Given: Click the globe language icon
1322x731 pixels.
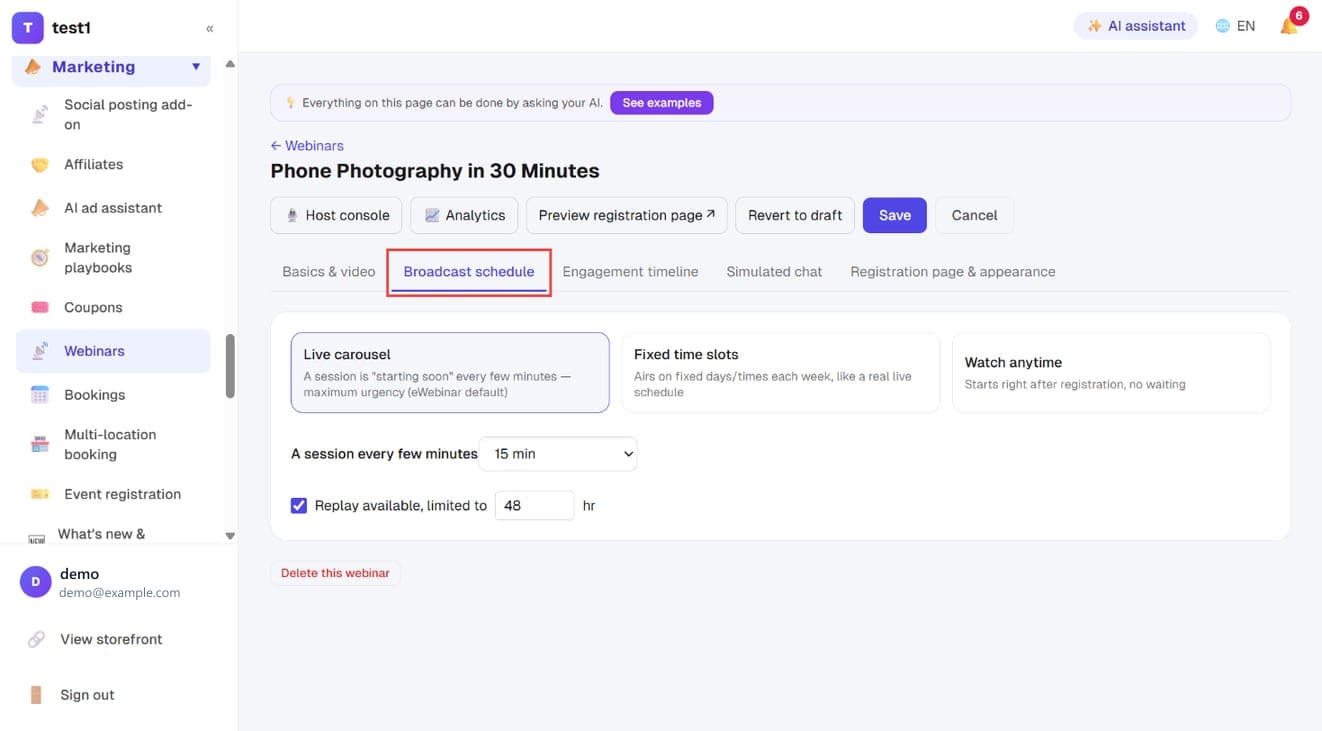Looking at the screenshot, I should (1222, 26).
